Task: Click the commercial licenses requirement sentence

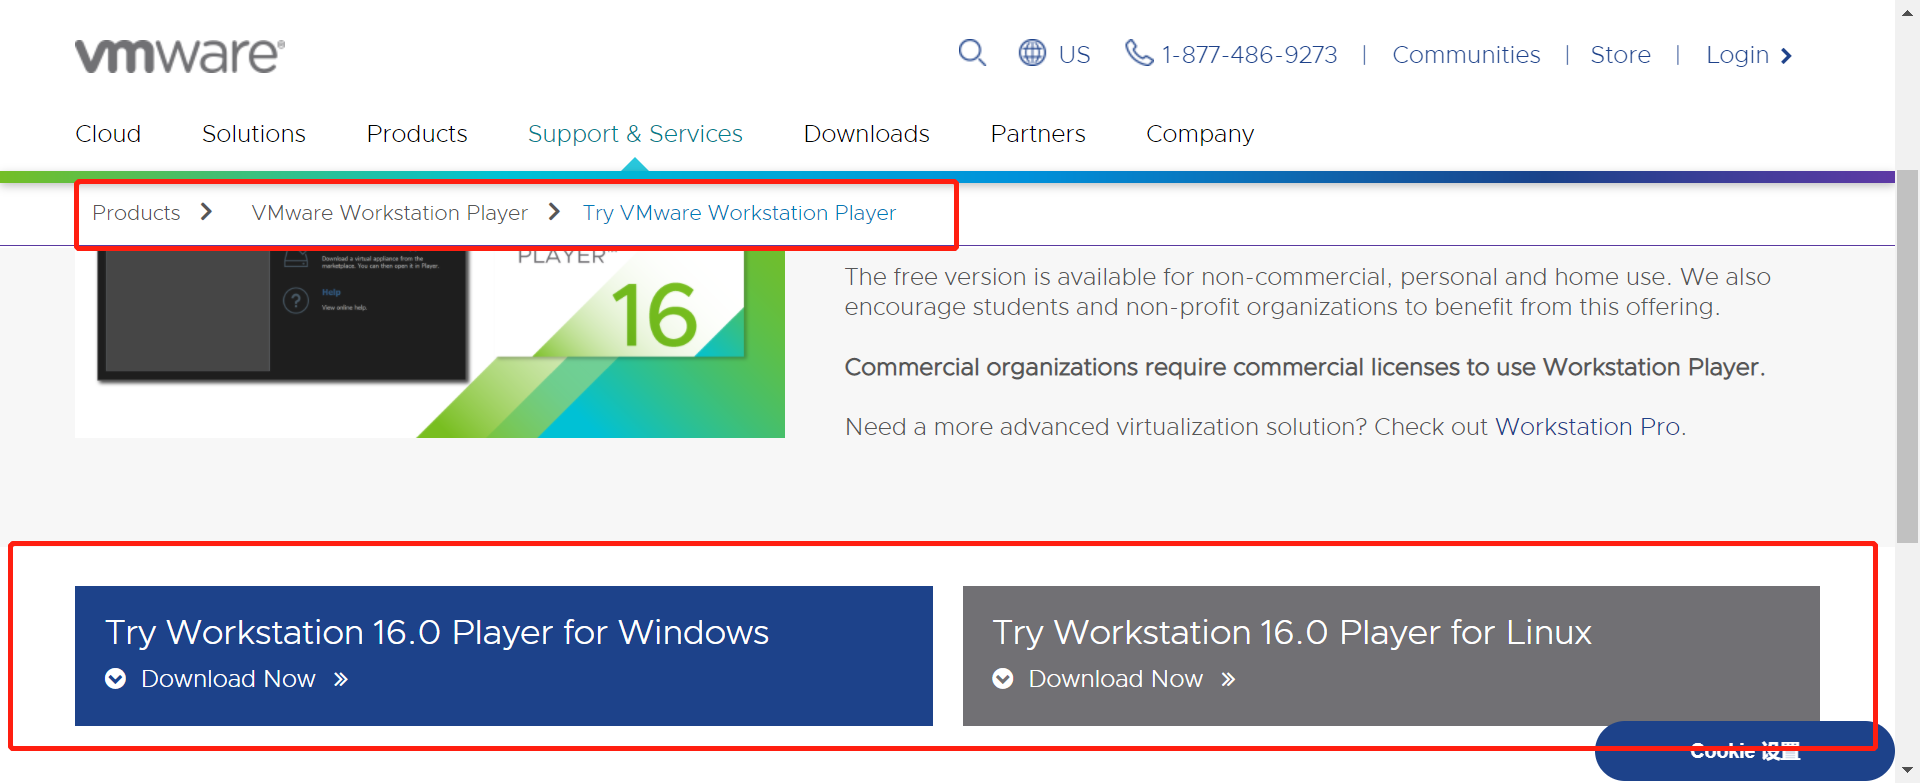Action: pyautogui.click(x=1305, y=368)
